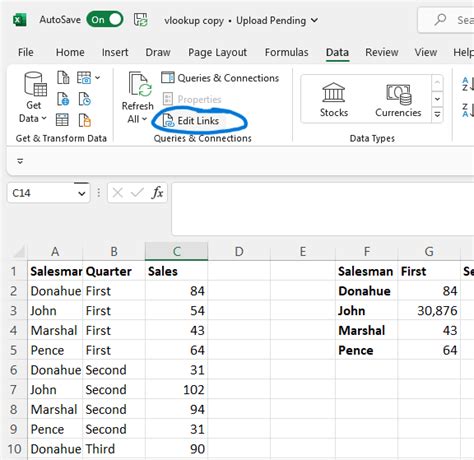
Task: Click the Select All corner triangle
Action: tap(19, 251)
